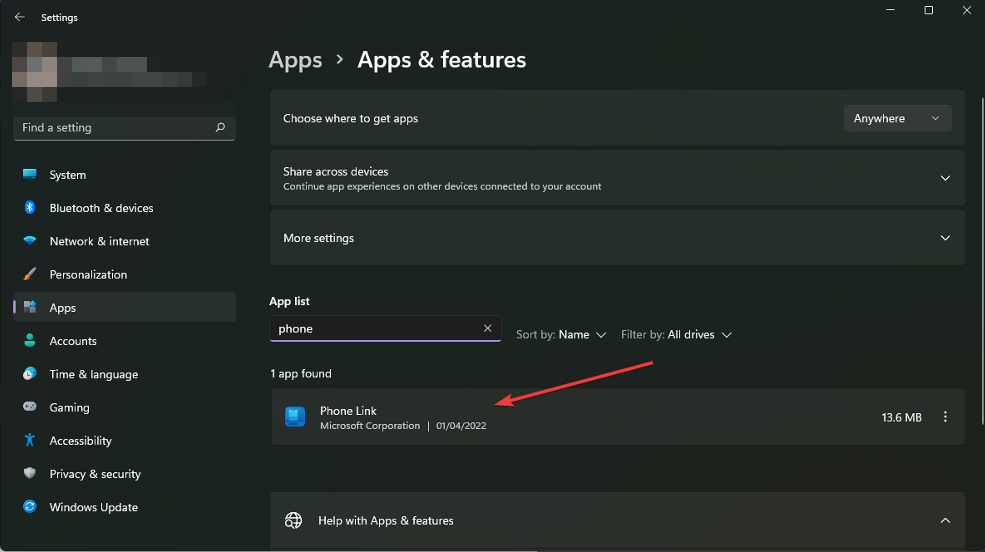Expand Share across devices section

618,178
